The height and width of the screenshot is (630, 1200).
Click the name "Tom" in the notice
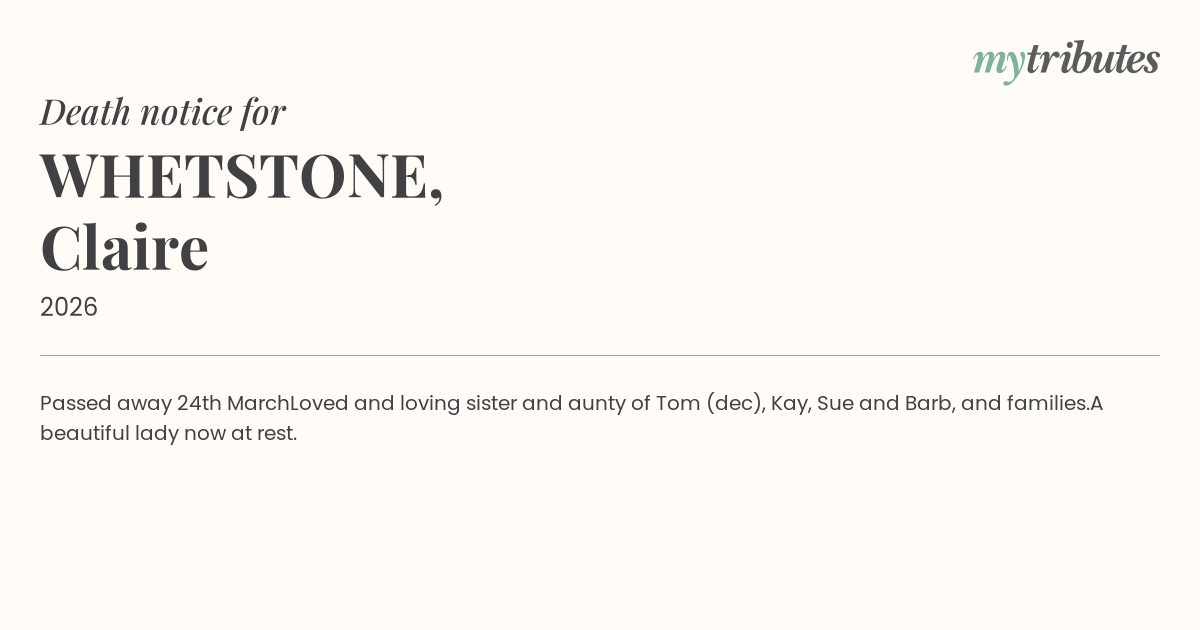click(677, 404)
